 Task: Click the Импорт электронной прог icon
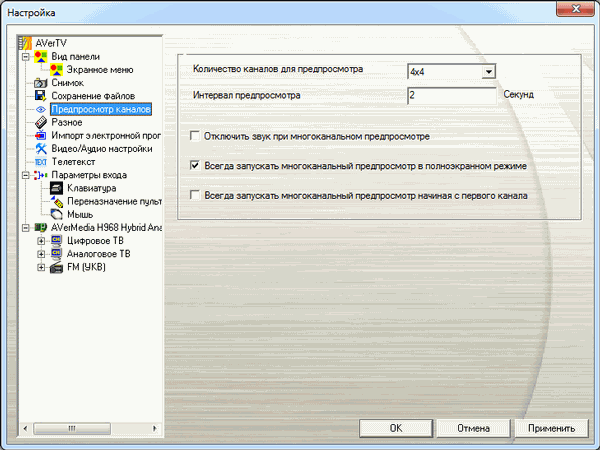click(41, 135)
